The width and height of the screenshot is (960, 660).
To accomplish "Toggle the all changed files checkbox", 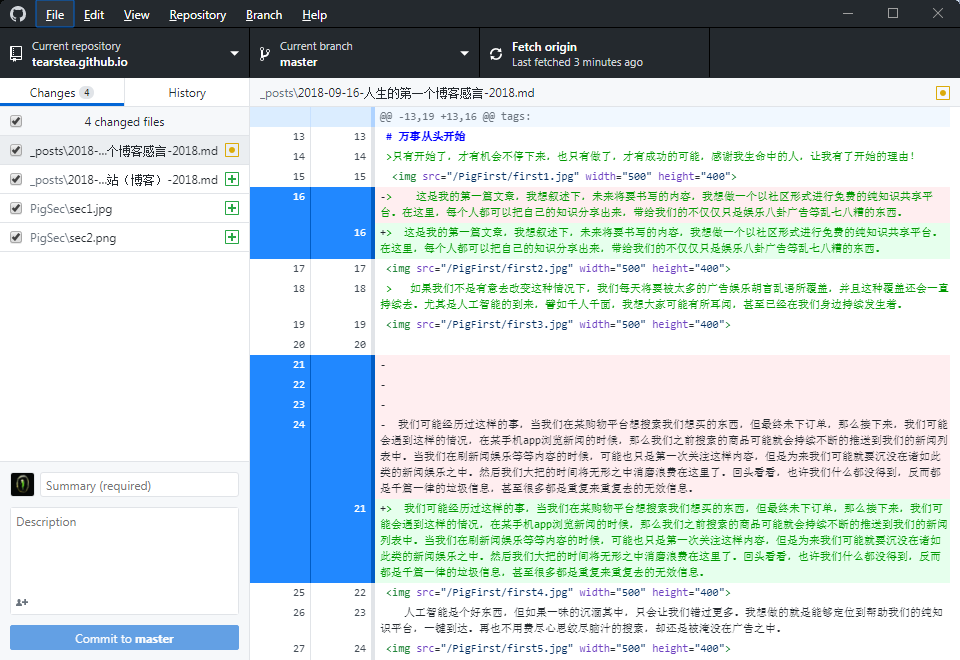I will click(x=17, y=121).
